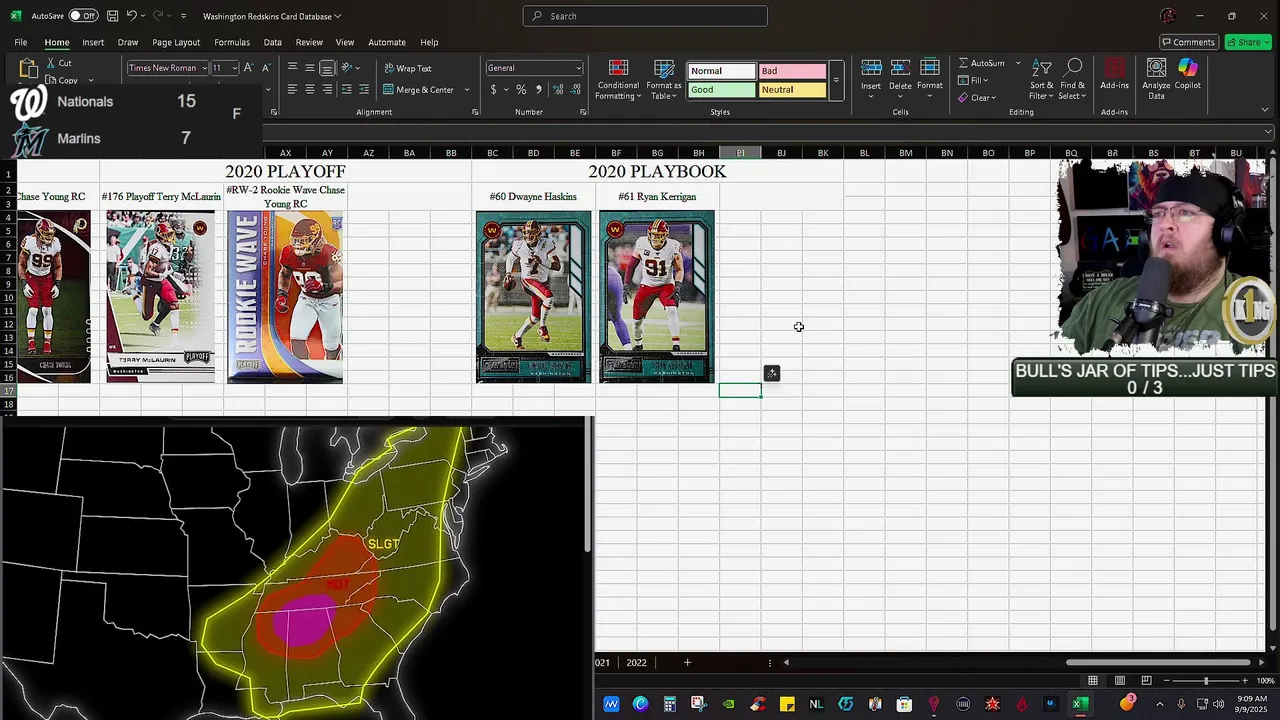Viewport: 1280px width, 720px height.
Task: Open Sort & Filter dropdown
Action: [x=1042, y=79]
